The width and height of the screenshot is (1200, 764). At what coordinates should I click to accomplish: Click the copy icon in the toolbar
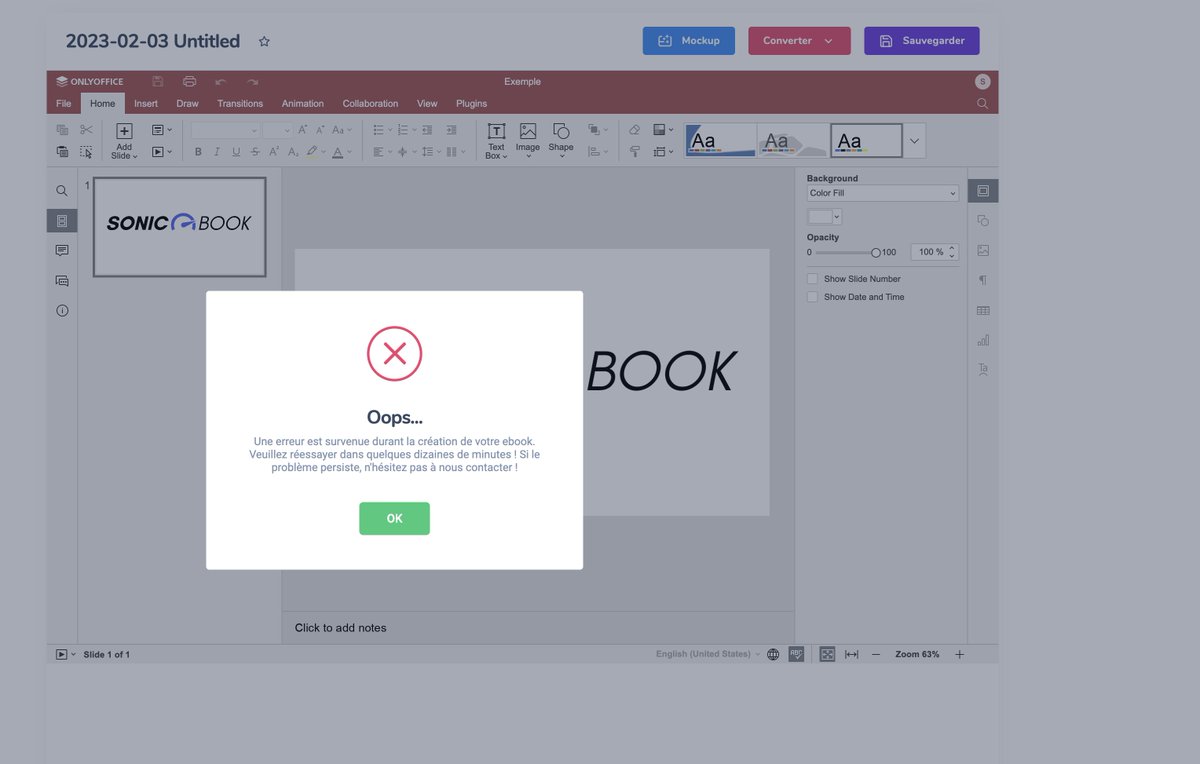click(62, 130)
